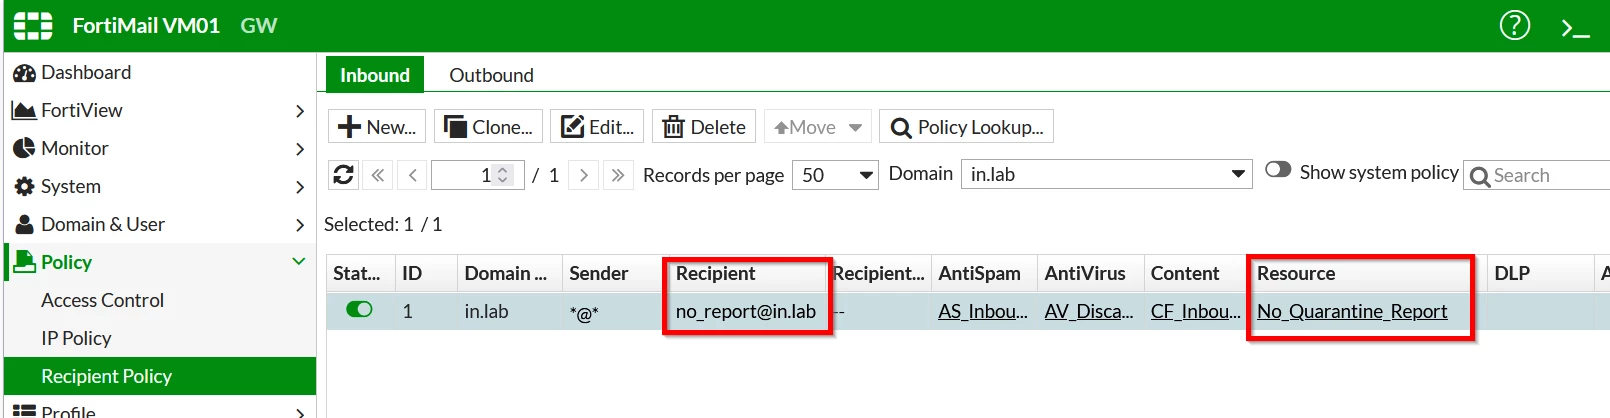Screen dimensions: 1610x418
Task: Open Access Control under Policy
Action: (102, 300)
